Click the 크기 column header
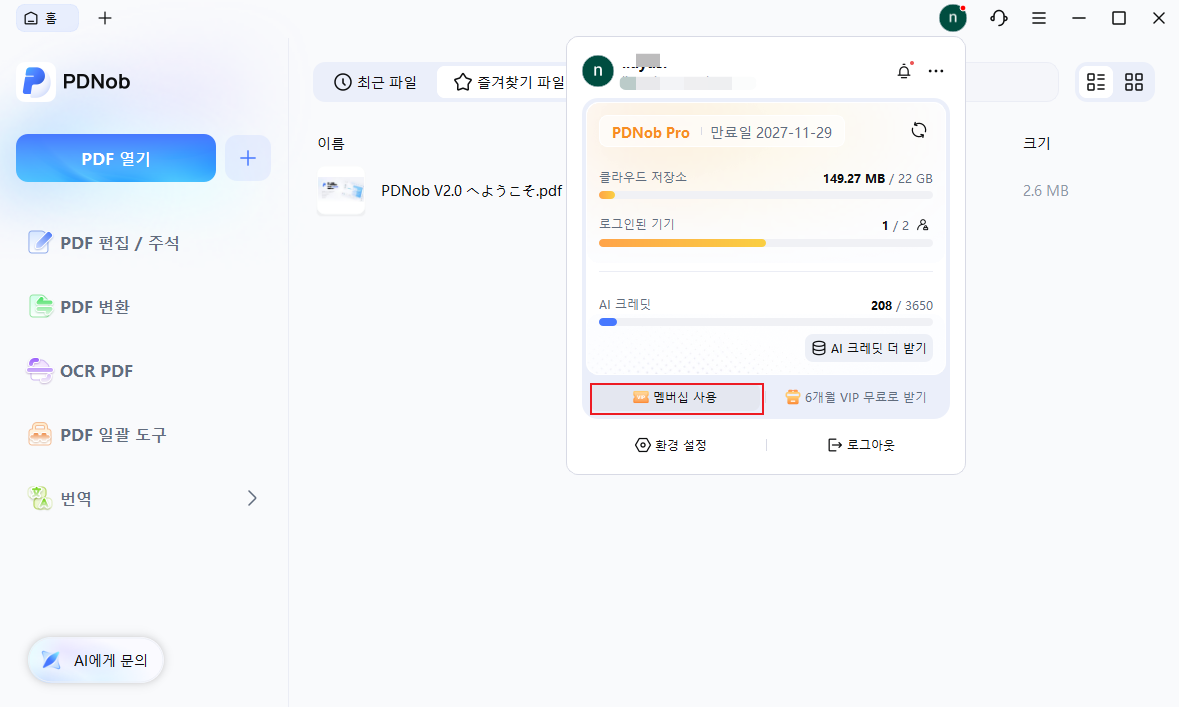 [1036, 143]
